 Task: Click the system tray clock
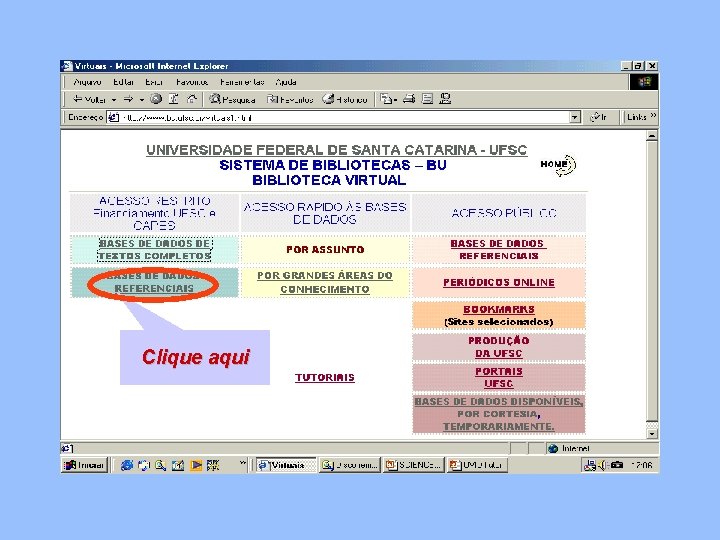point(642,465)
